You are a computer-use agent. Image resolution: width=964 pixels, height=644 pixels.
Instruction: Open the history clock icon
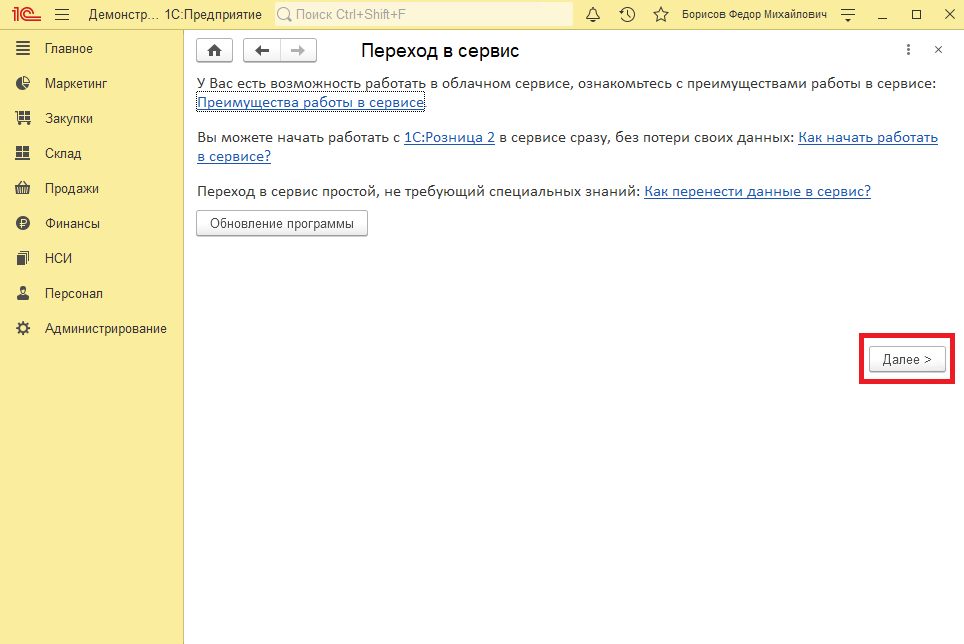pyautogui.click(x=627, y=14)
